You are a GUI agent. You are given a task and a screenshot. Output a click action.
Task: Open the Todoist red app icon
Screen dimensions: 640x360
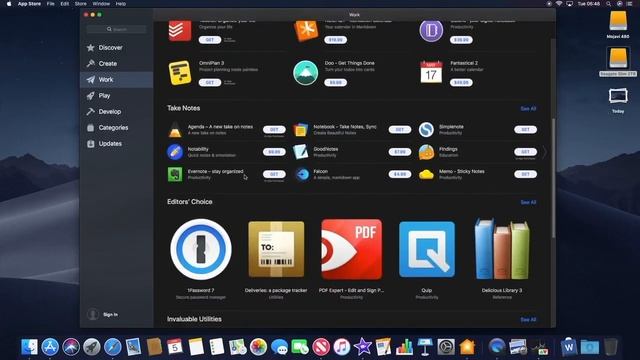click(x=180, y=31)
